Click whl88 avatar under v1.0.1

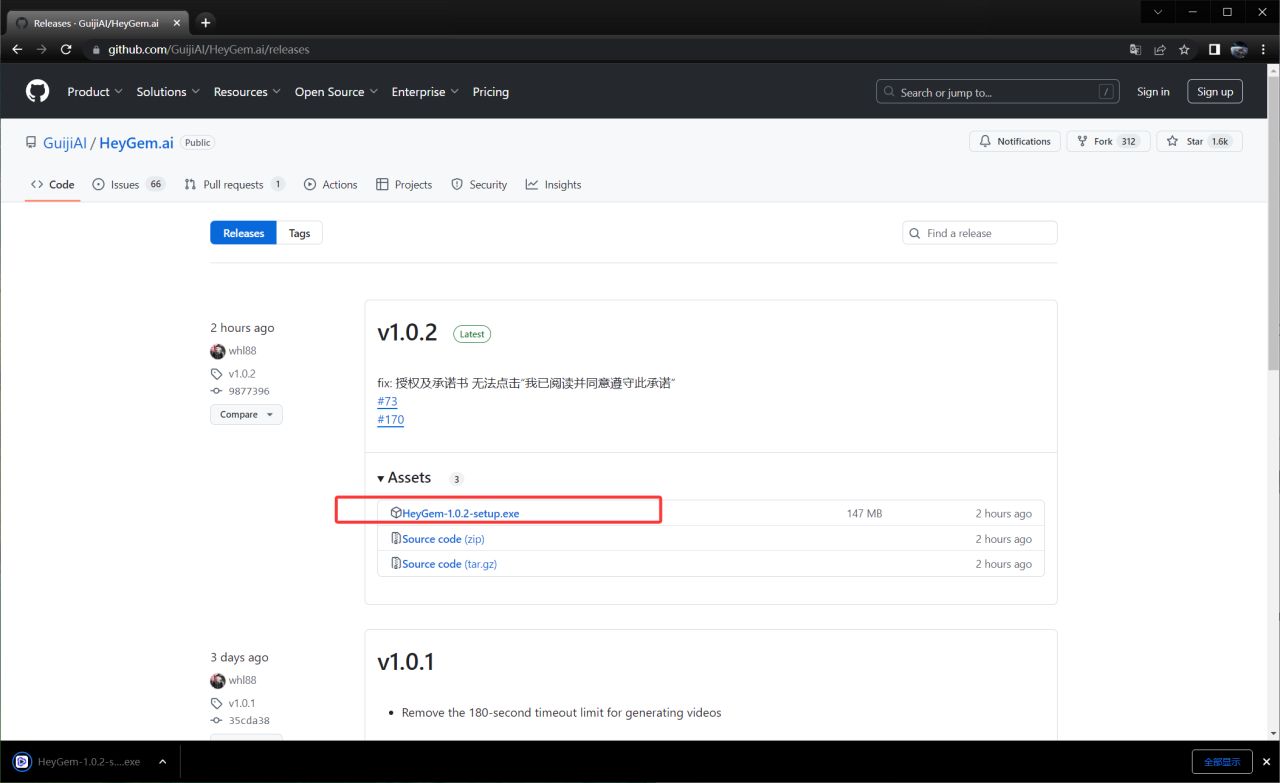pyautogui.click(x=218, y=681)
